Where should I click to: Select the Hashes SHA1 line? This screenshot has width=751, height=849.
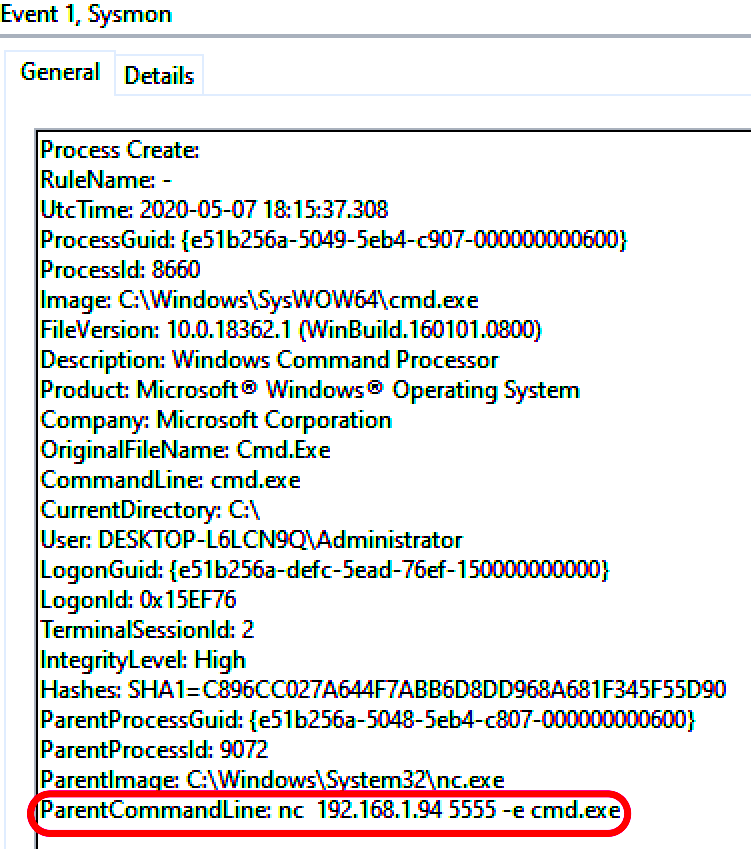click(x=383, y=690)
